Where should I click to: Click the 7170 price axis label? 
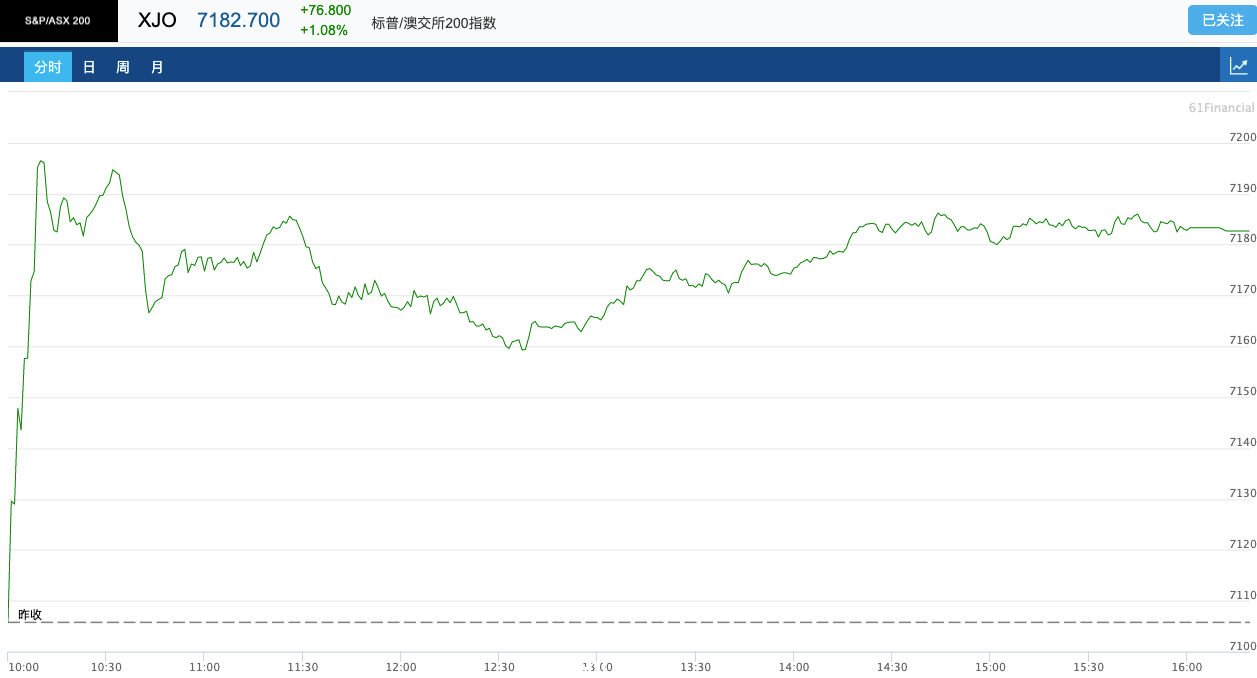(x=1241, y=289)
